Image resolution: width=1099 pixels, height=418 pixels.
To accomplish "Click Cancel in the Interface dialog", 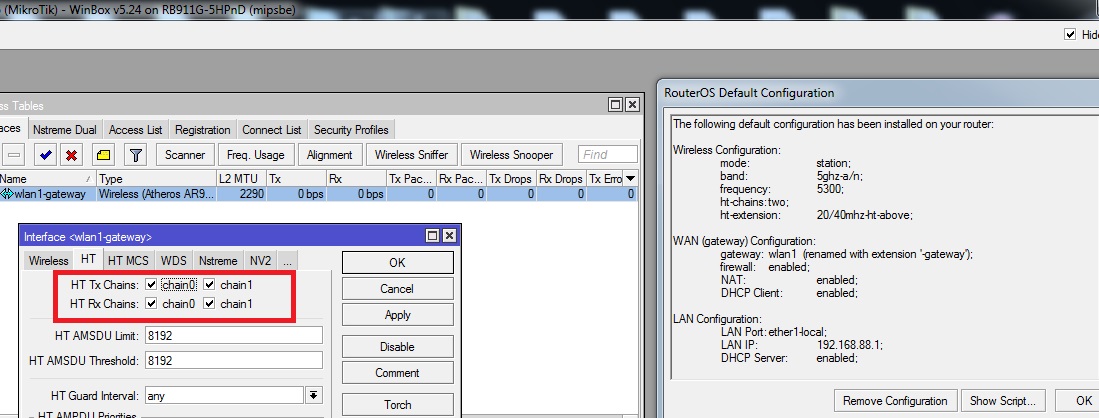I will click(397, 288).
